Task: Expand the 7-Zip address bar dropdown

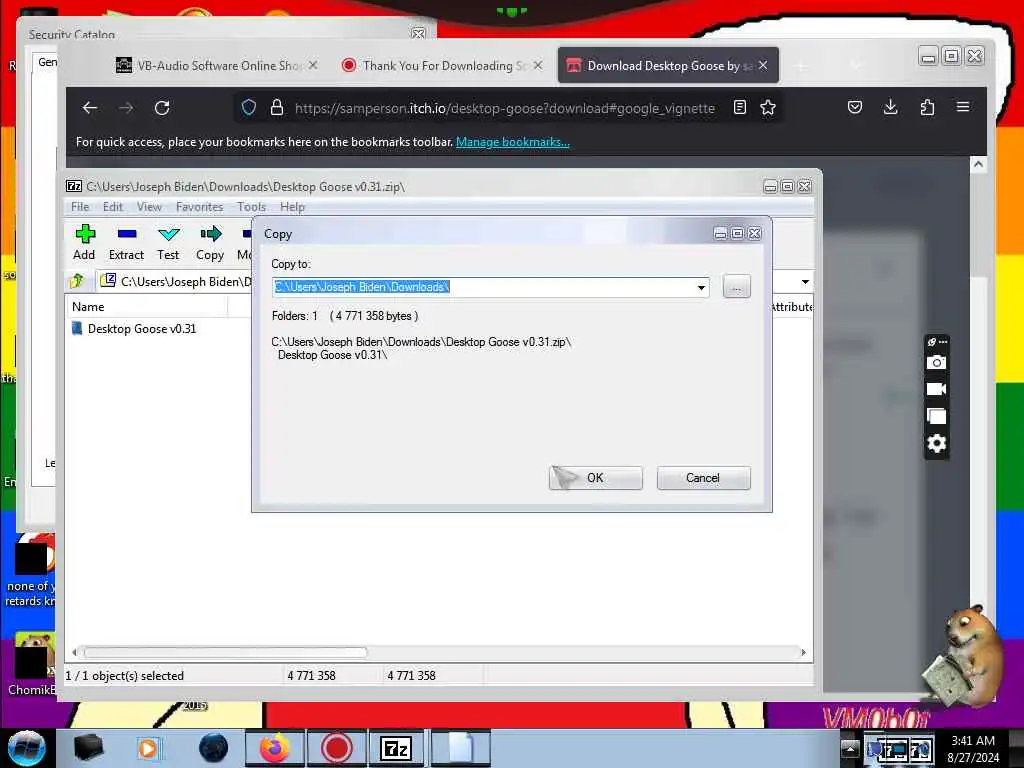Action: point(805,282)
